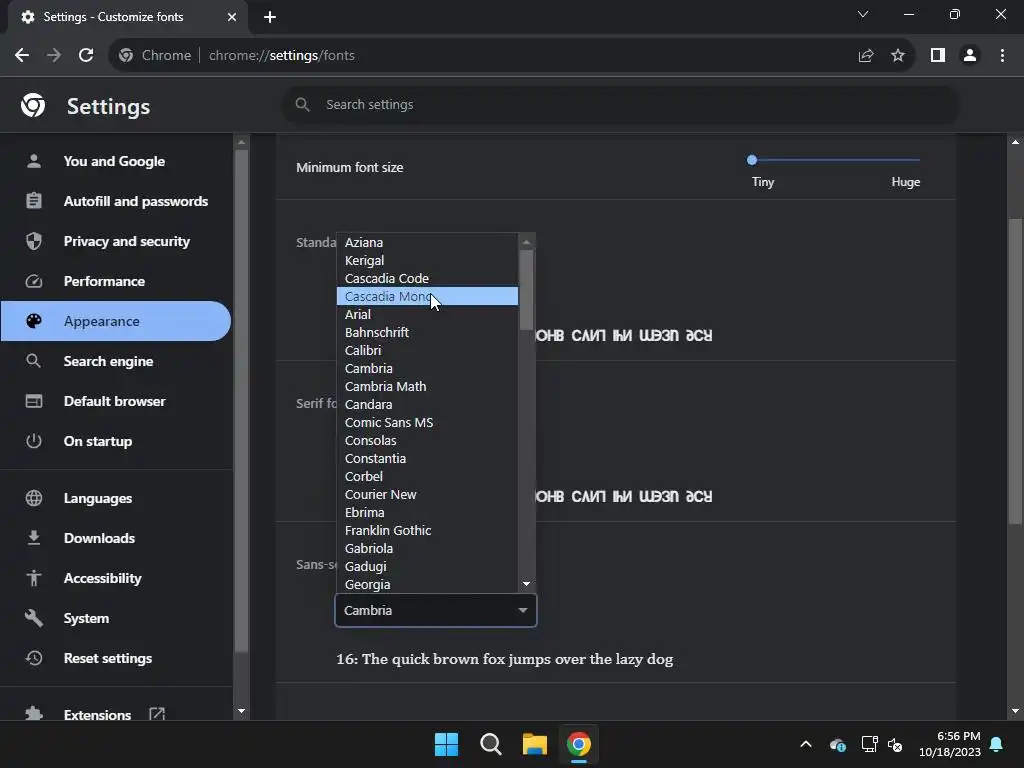Adjust the Minimum font size slider

coord(836,159)
